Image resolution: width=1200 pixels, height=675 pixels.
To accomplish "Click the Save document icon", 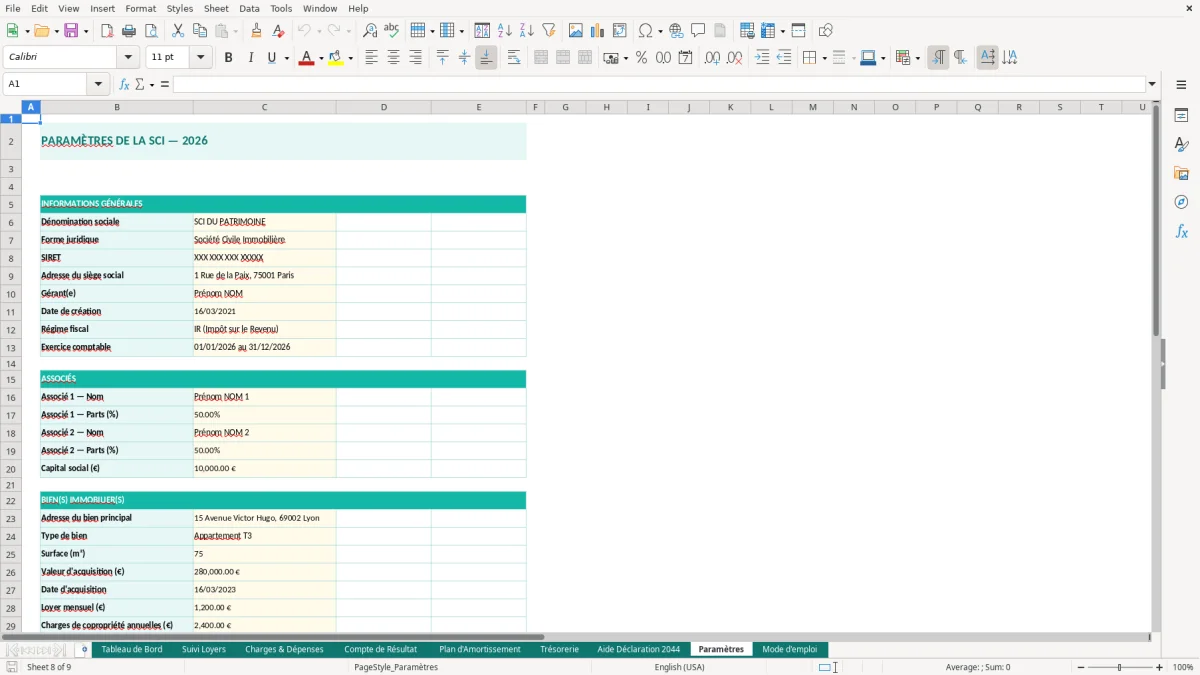I will pyautogui.click(x=71, y=31).
